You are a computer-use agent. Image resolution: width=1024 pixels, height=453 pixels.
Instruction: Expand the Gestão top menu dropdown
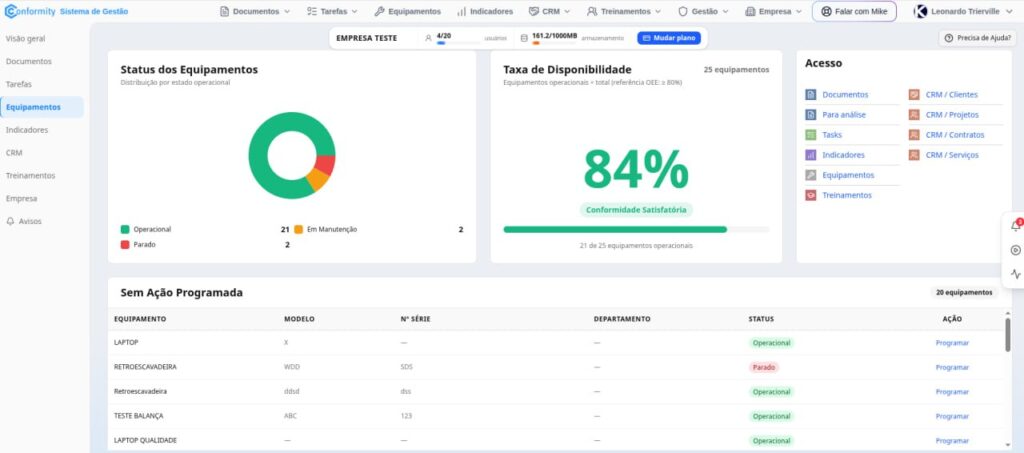point(726,12)
